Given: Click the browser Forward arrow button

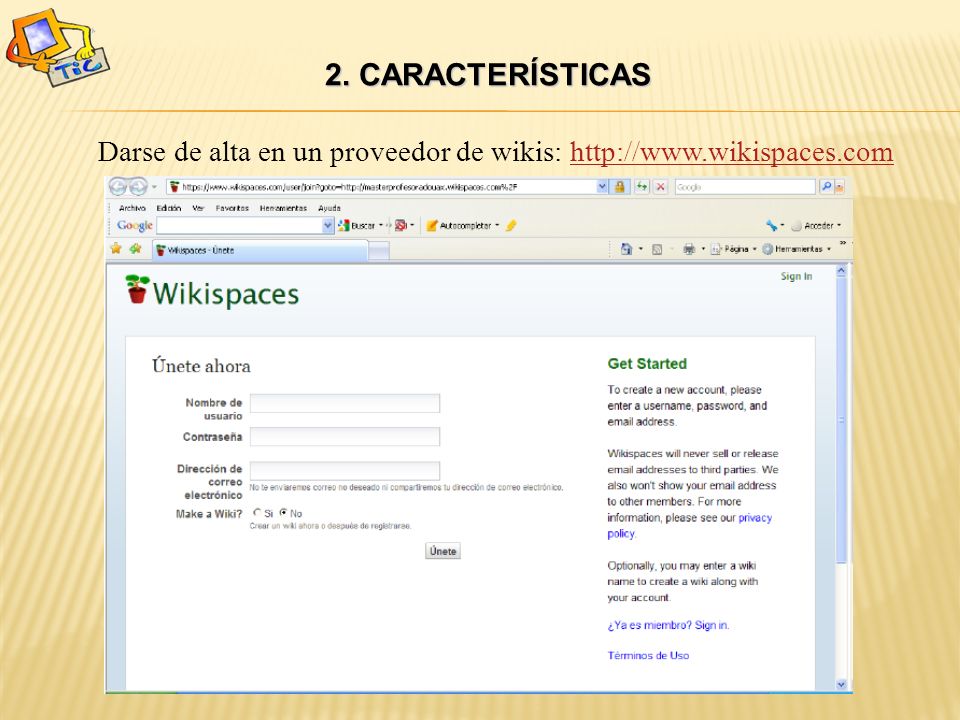Looking at the screenshot, I should (x=138, y=186).
